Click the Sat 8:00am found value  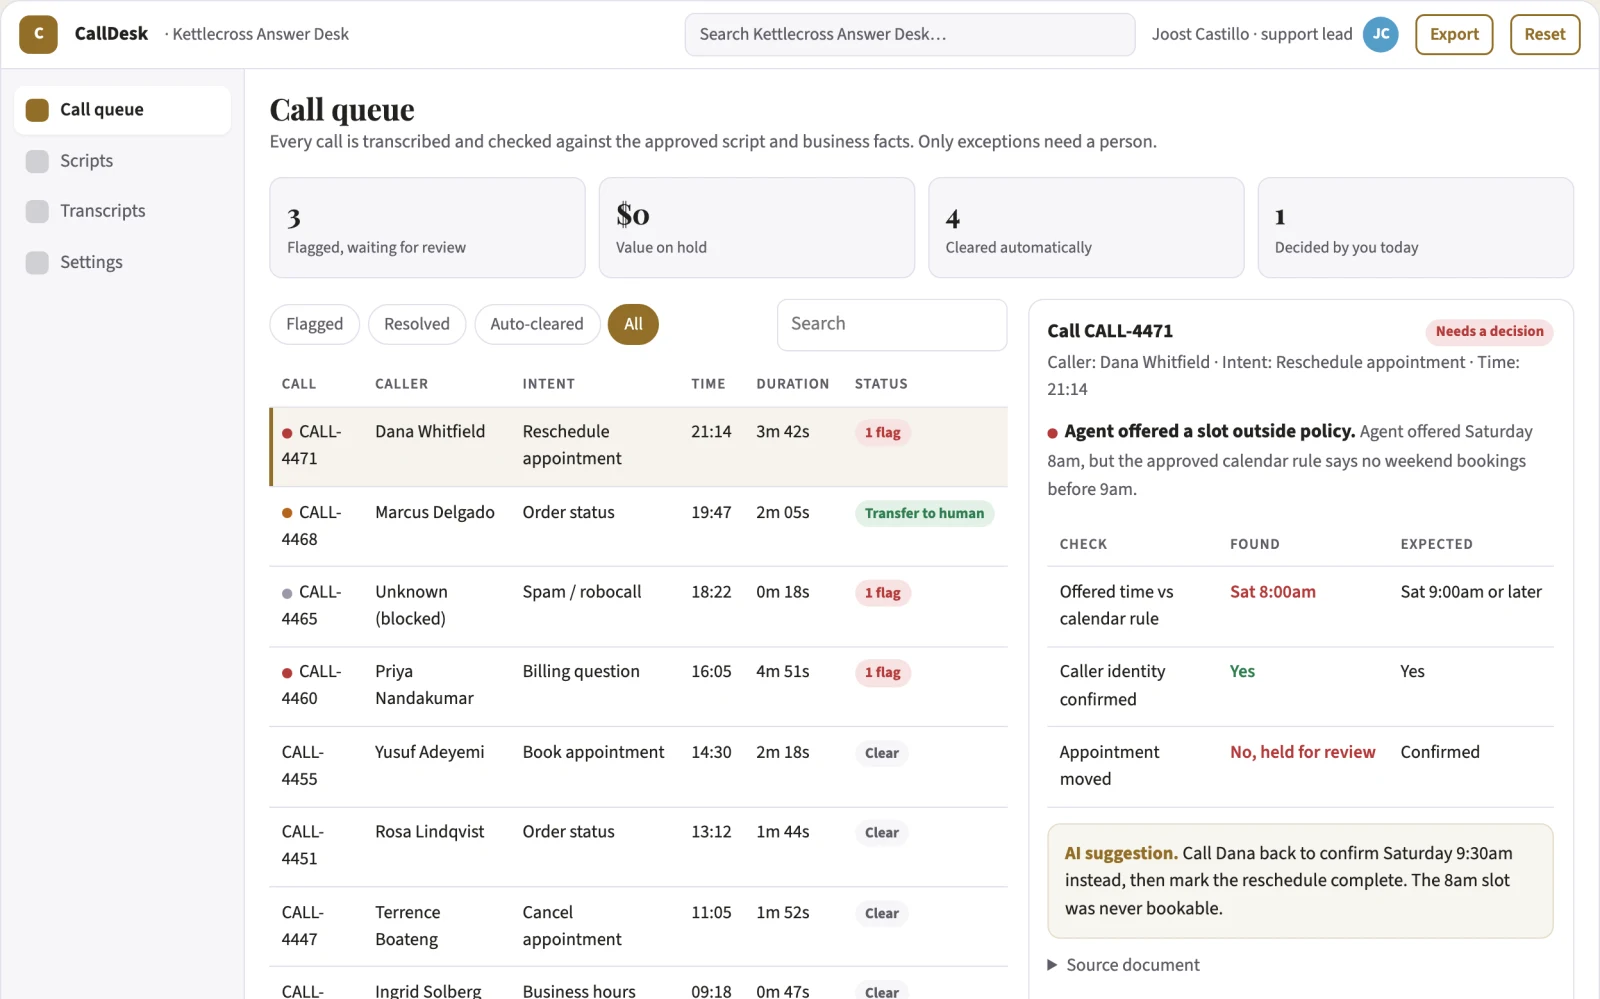point(1273,592)
